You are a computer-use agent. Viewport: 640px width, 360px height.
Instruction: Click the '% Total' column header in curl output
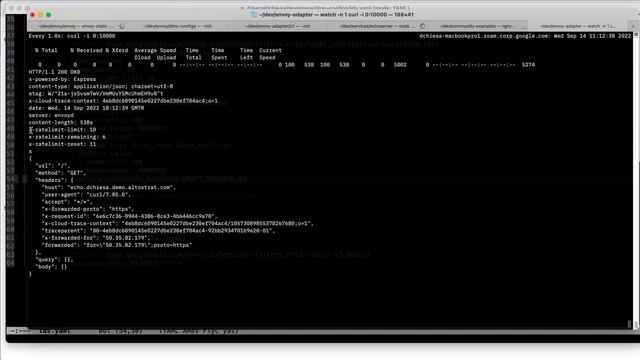46,51
